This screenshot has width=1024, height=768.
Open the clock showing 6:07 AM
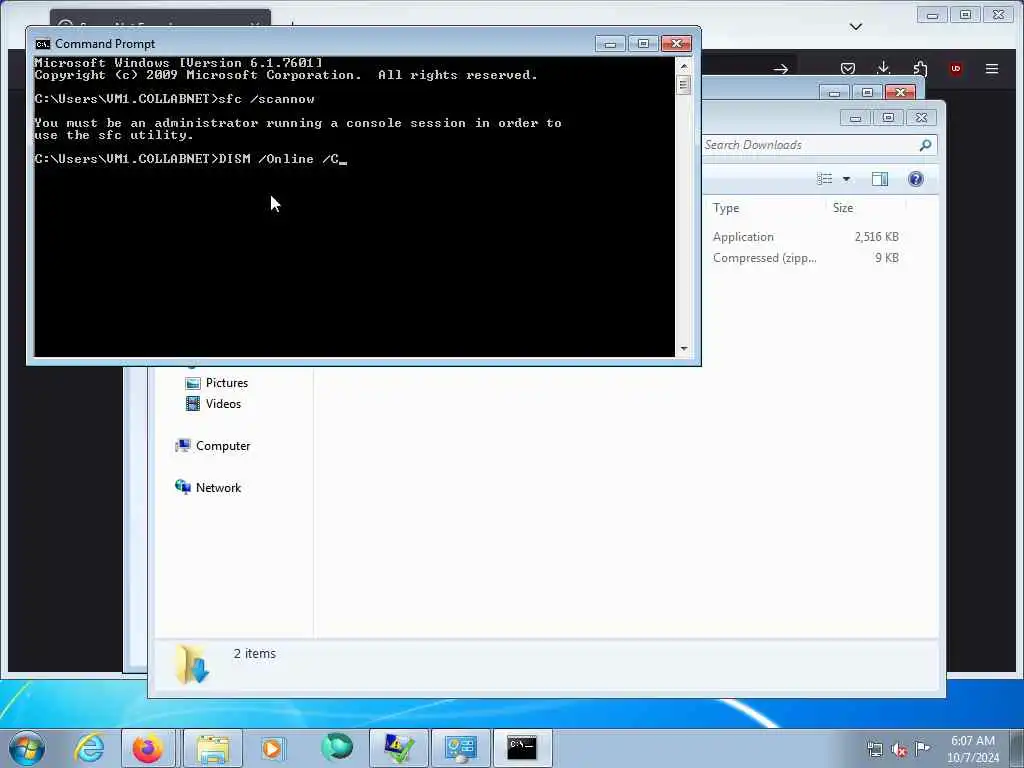973,749
